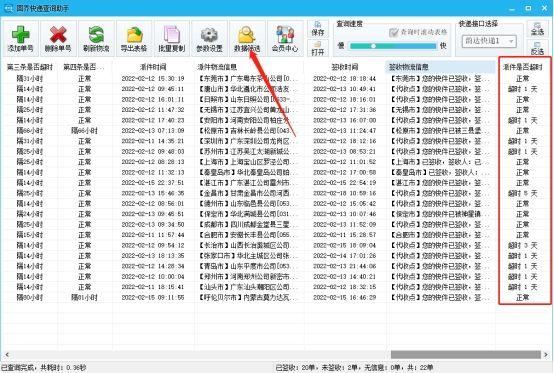Click the 删除单号 red cross icon
This screenshot has width=554, height=373.
click(x=58, y=35)
